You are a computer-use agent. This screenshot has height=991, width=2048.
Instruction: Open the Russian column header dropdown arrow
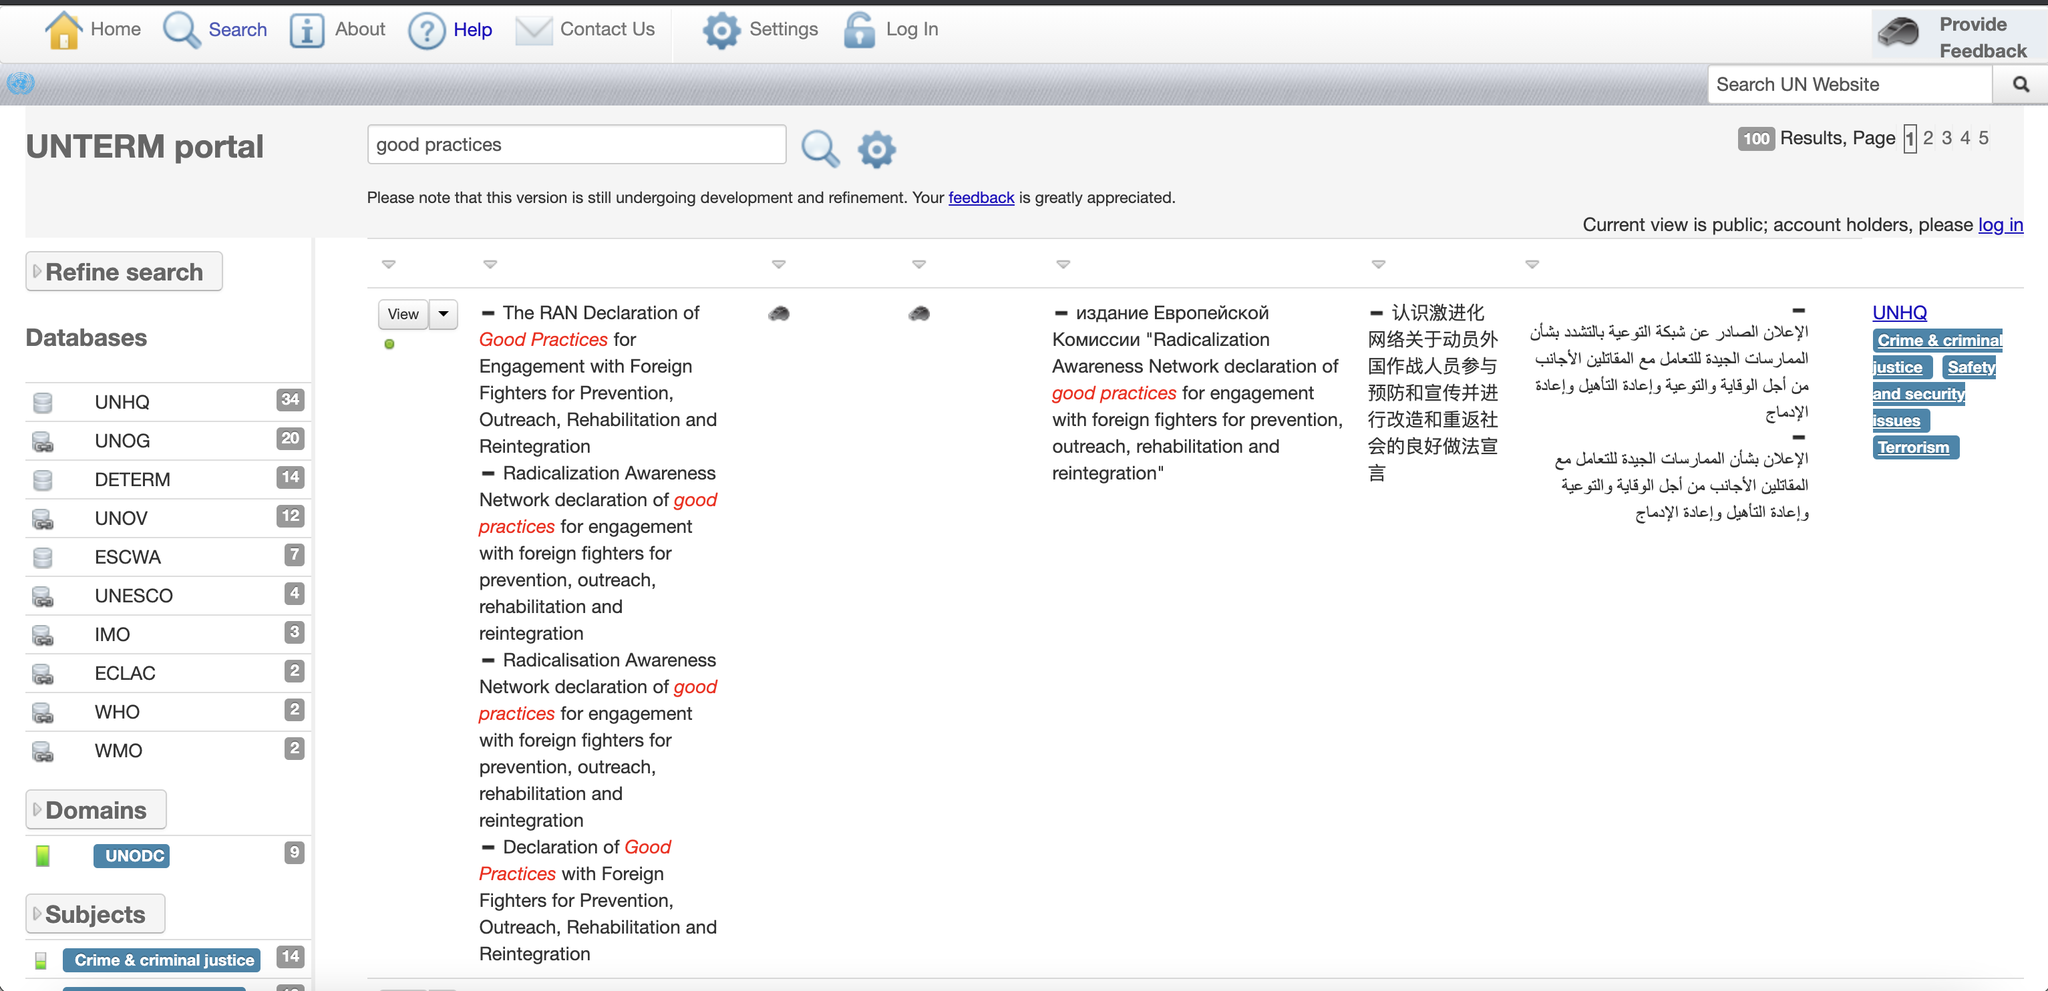click(1063, 265)
